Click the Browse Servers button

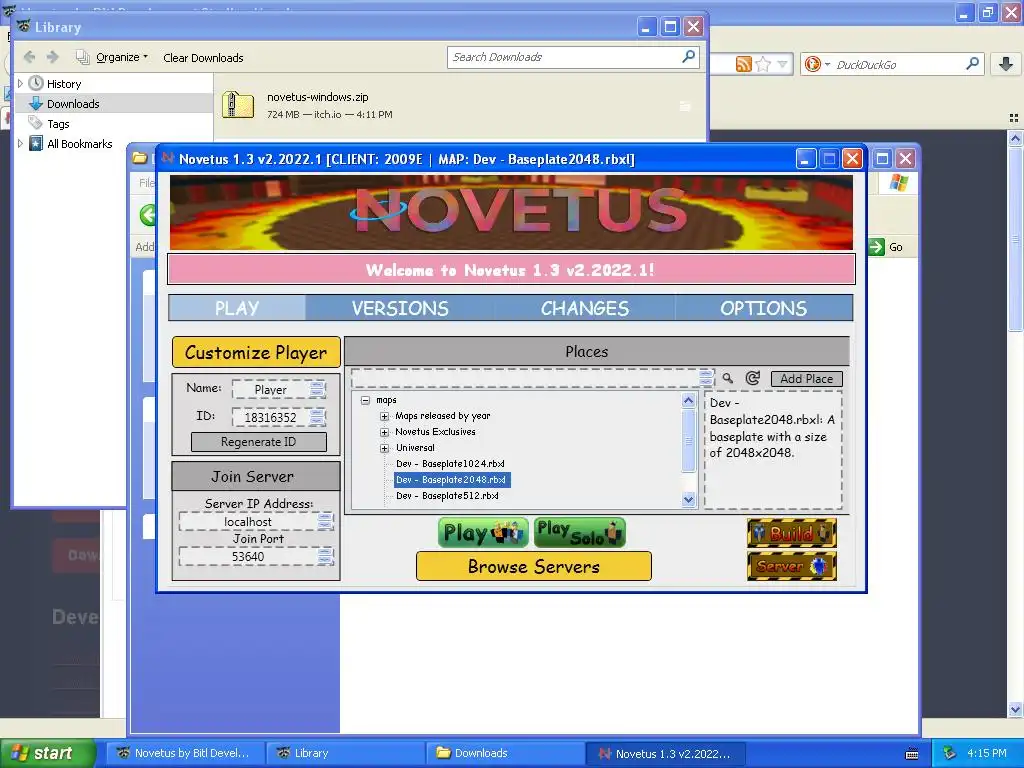pyautogui.click(x=534, y=566)
